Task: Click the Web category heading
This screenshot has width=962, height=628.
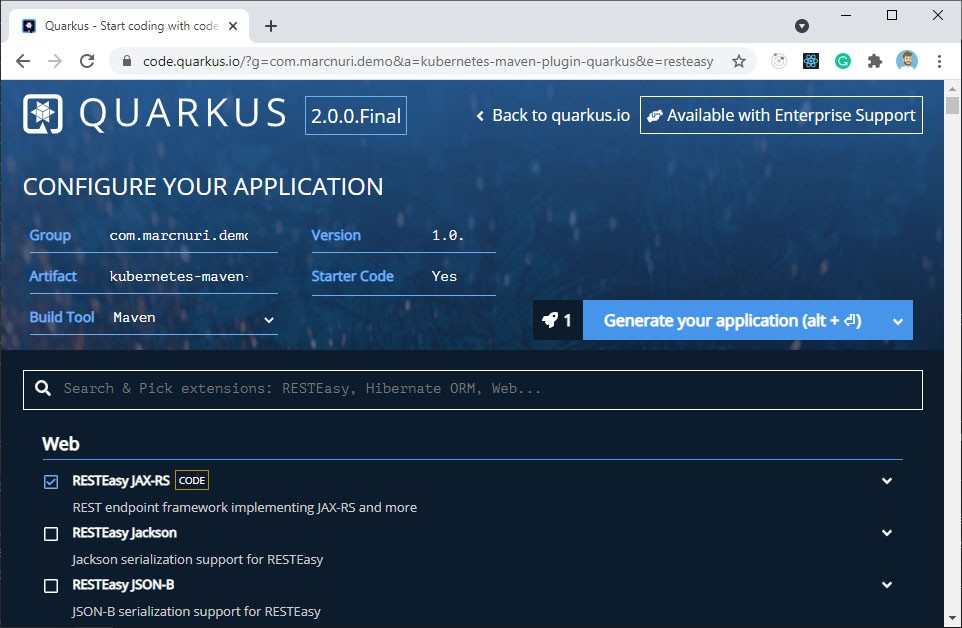Action: pos(61,444)
